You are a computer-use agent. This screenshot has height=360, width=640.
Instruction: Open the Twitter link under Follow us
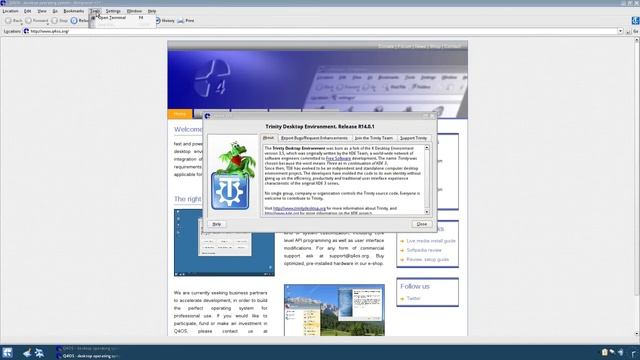tap(413, 298)
